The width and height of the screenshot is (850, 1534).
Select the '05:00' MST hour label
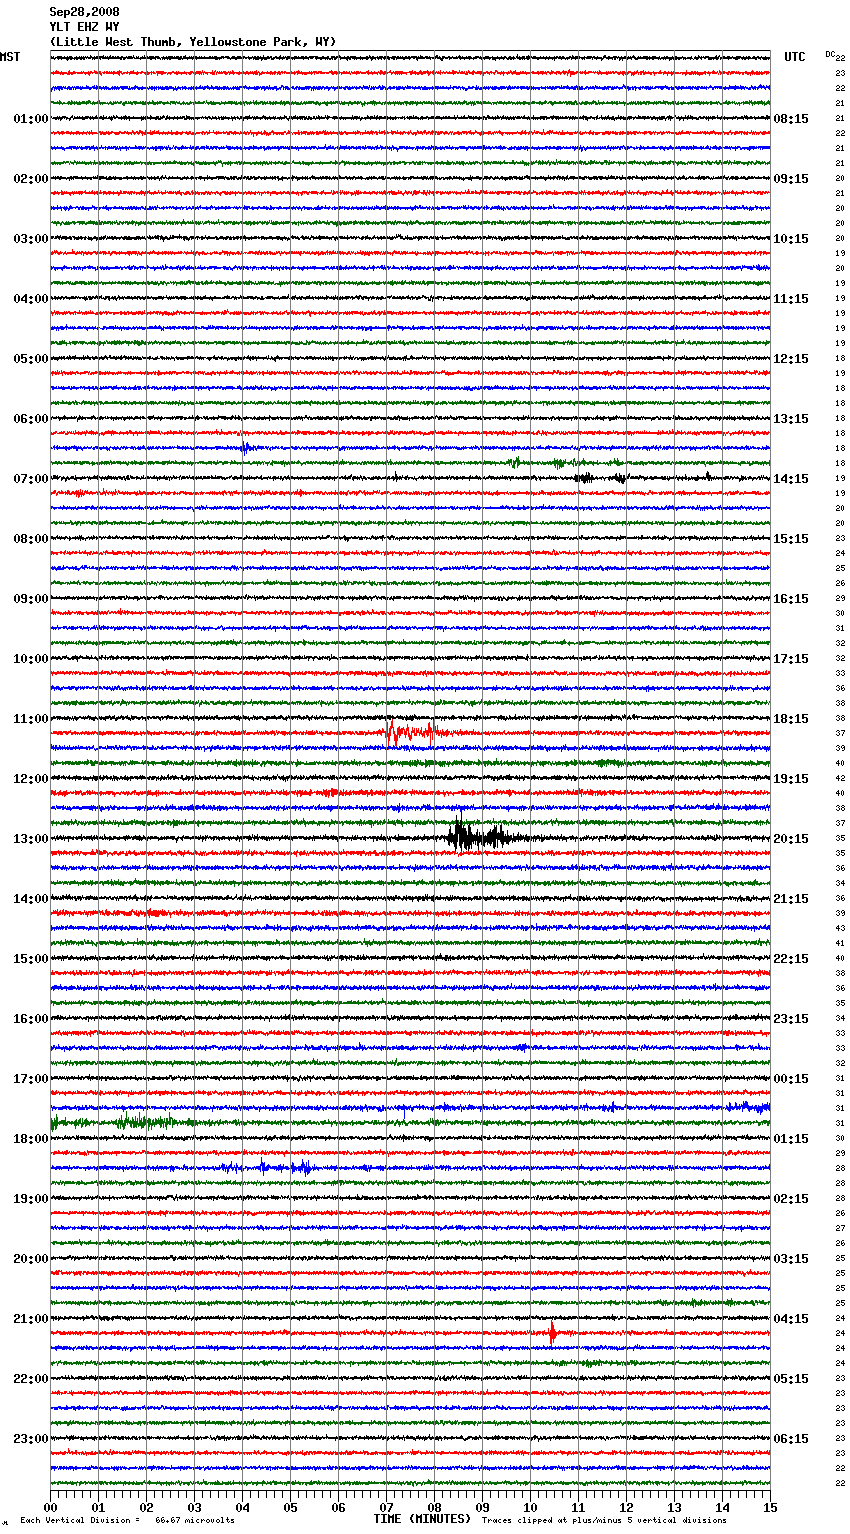point(31,359)
